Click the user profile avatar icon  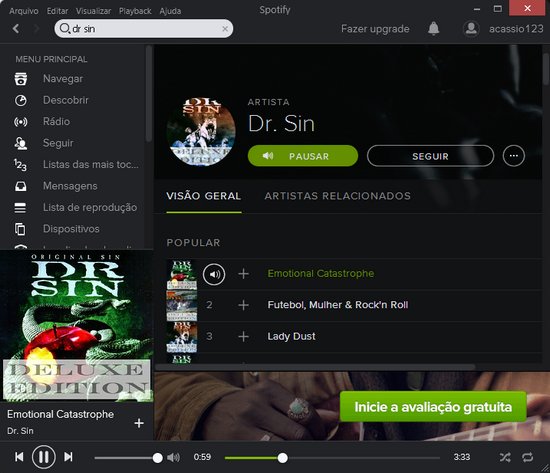point(471,28)
